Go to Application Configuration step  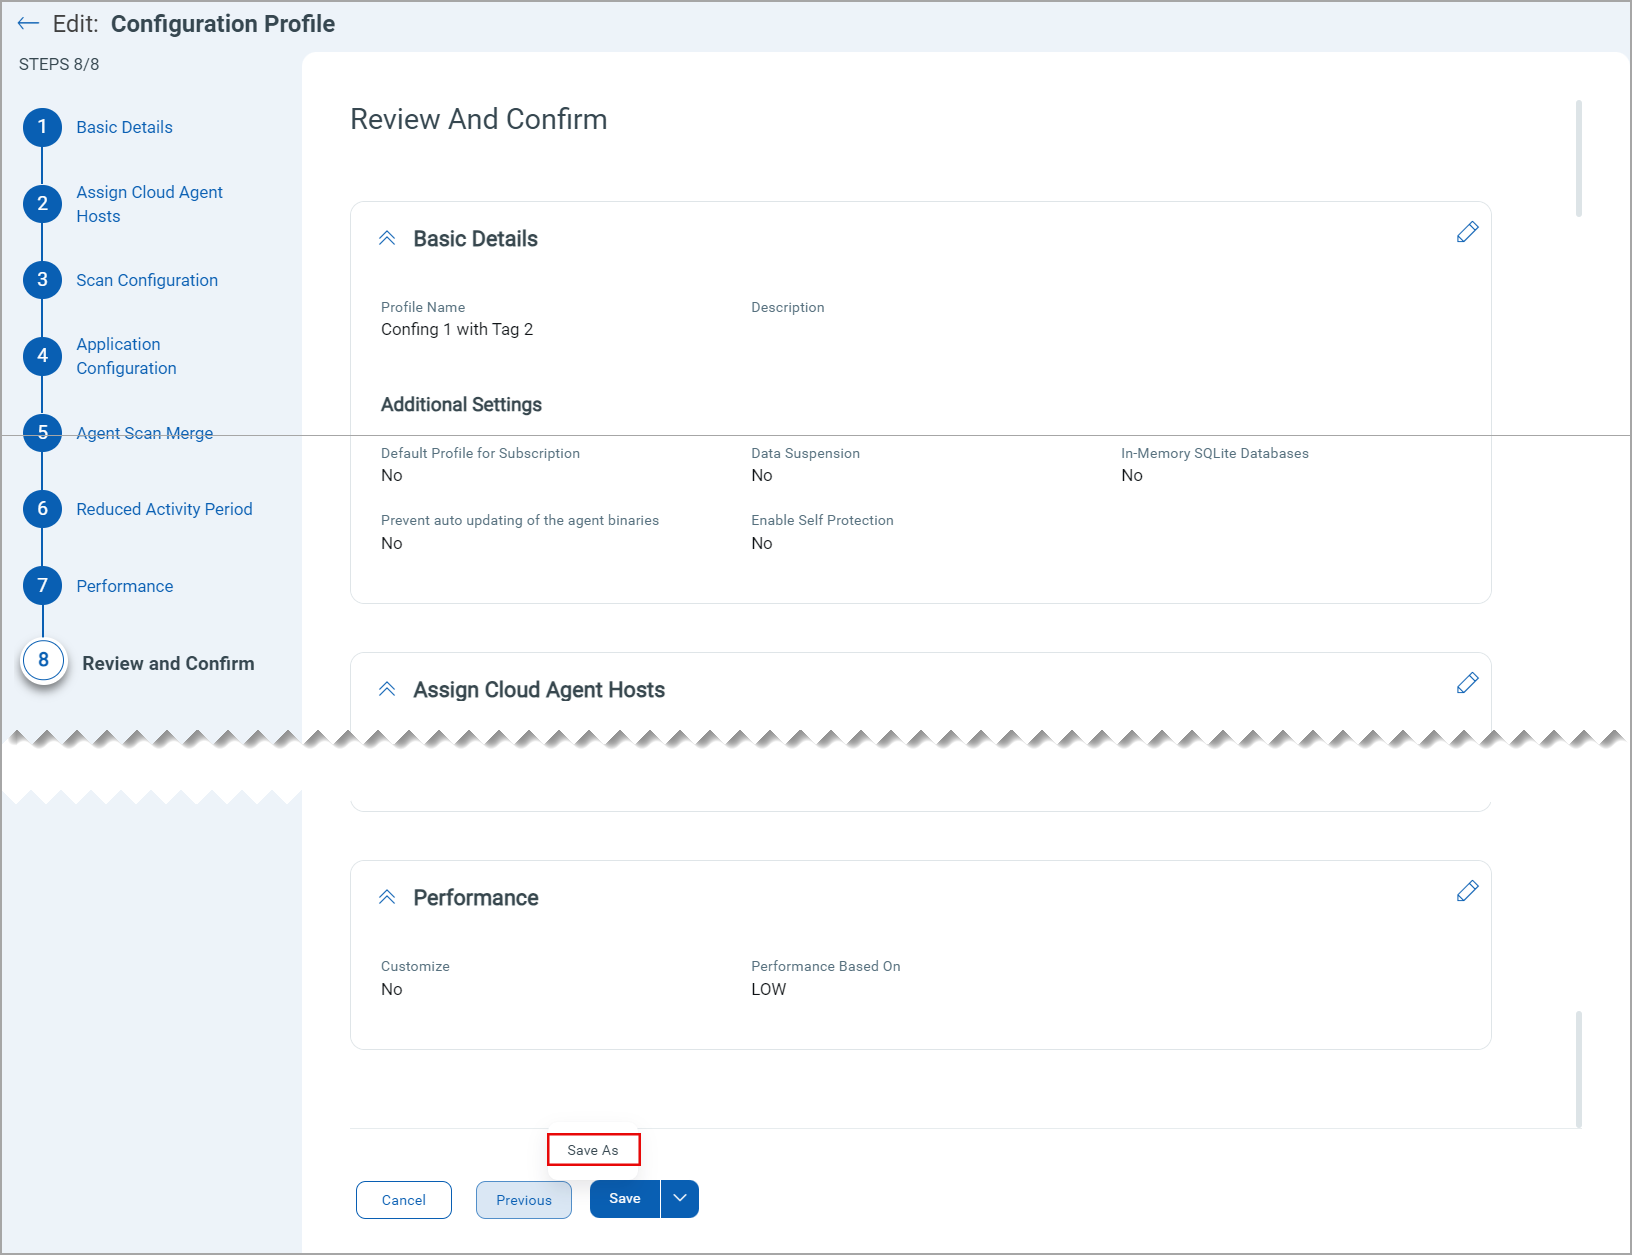click(x=126, y=356)
